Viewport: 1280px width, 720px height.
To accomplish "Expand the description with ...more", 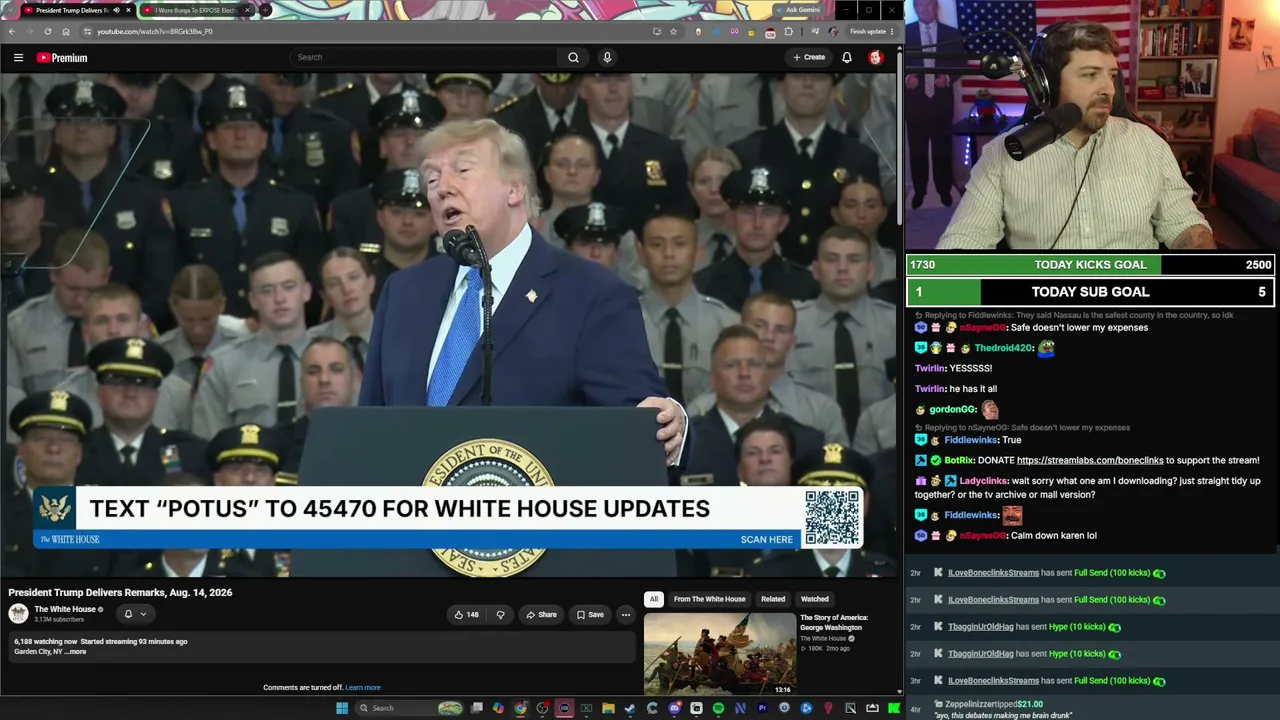I will [x=76, y=652].
